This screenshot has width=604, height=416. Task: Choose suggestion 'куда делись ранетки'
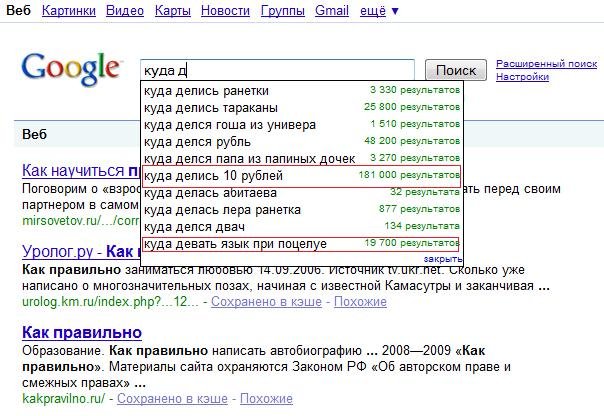pyautogui.click(x=206, y=91)
